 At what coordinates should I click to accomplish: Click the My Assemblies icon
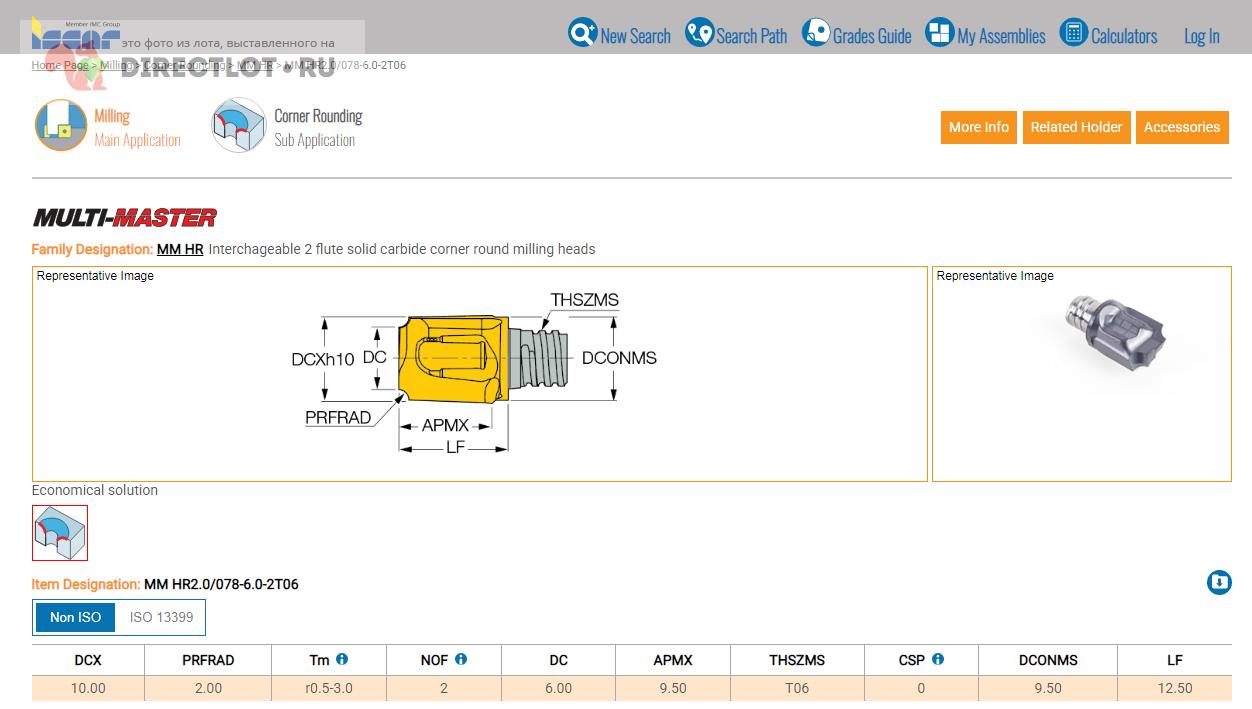tap(940, 33)
